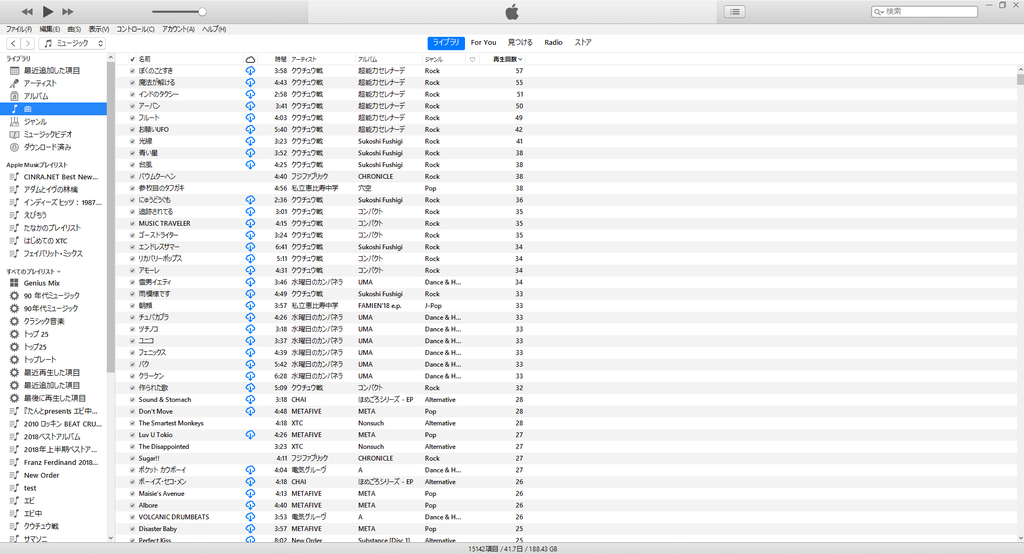Screen dimensions: 1024x554
Task: Switch to the Radio tab
Action: tap(553, 42)
